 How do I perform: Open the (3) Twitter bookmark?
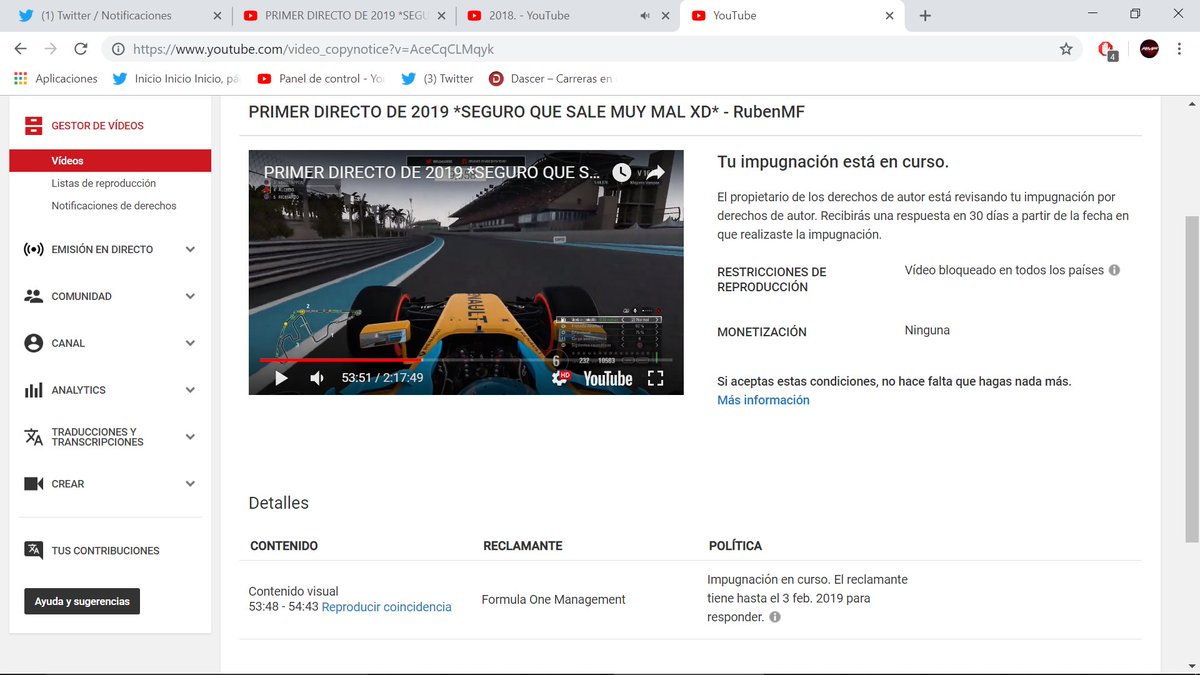click(x=437, y=78)
